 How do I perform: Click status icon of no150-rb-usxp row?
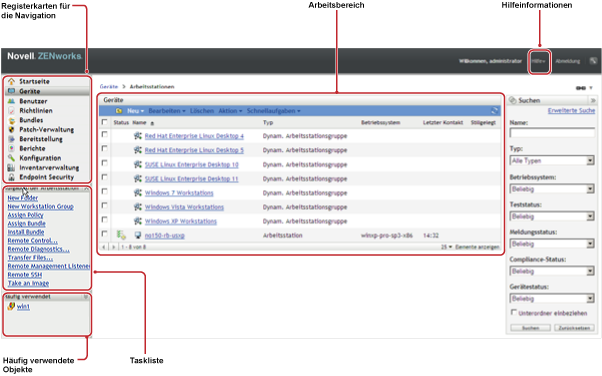pyautogui.click(x=121, y=235)
